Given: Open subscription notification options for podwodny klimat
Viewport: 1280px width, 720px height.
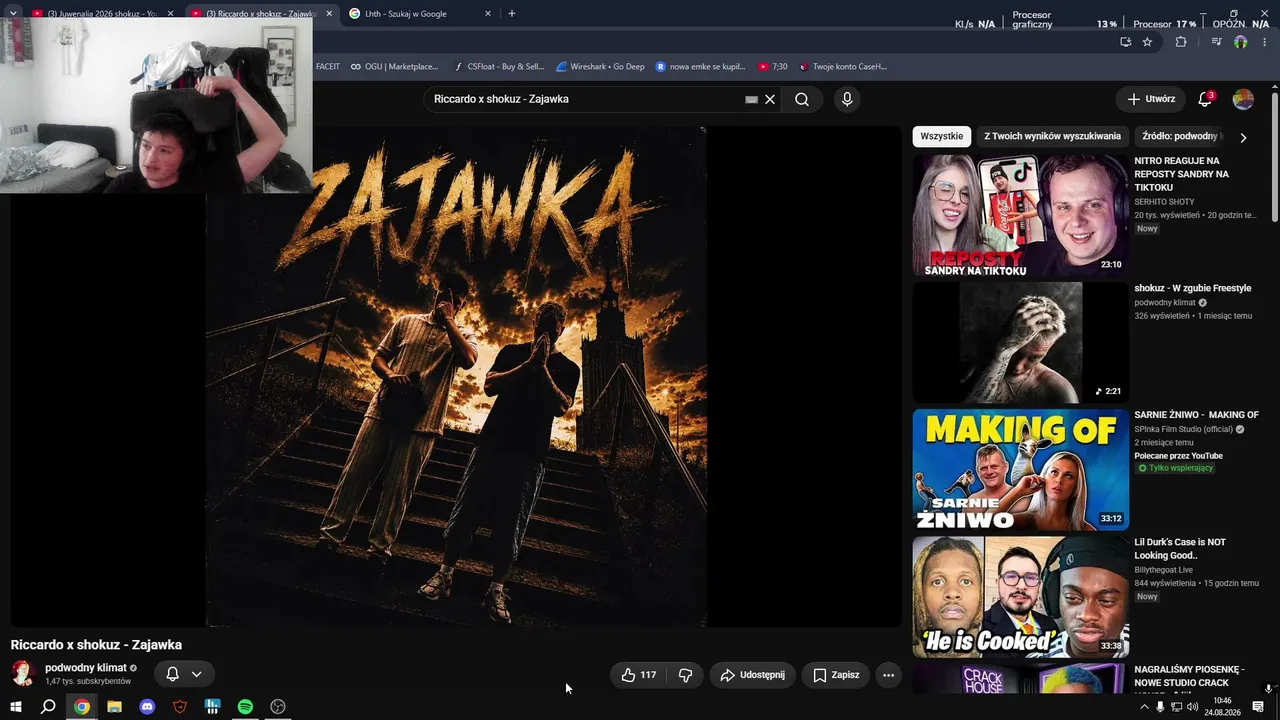Looking at the screenshot, I should (x=184, y=674).
